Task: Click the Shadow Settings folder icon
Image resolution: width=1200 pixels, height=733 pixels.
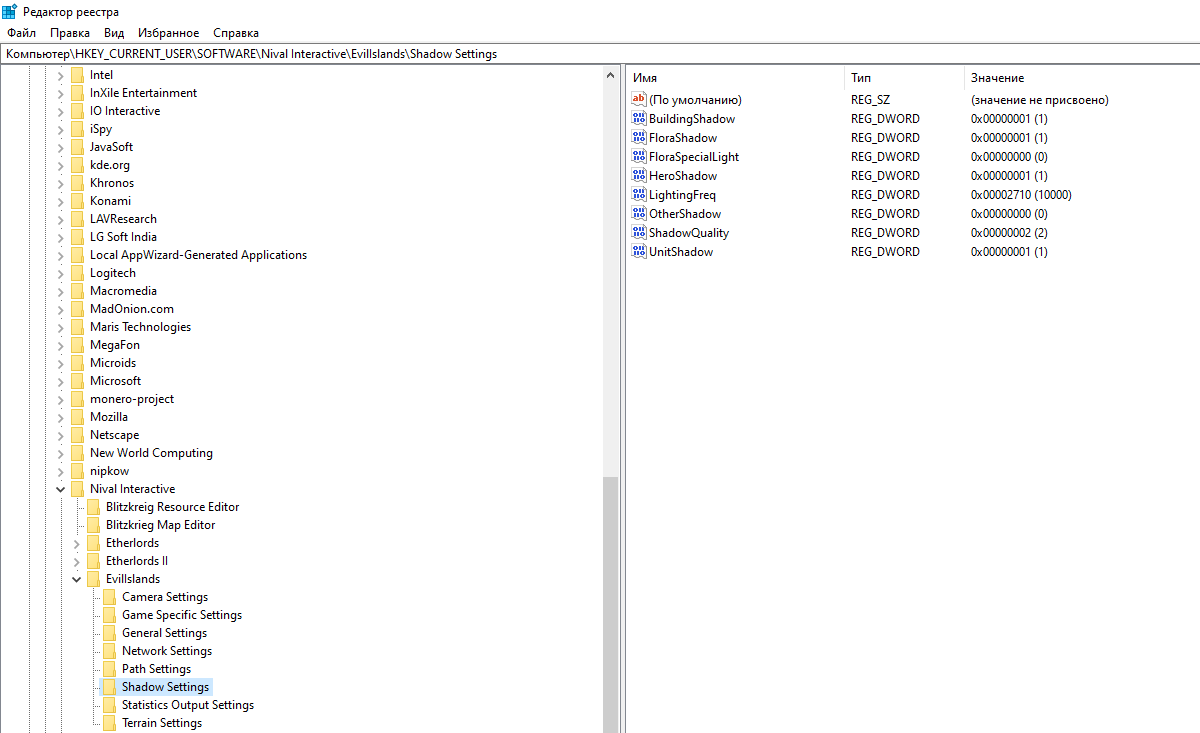Action: [110, 687]
